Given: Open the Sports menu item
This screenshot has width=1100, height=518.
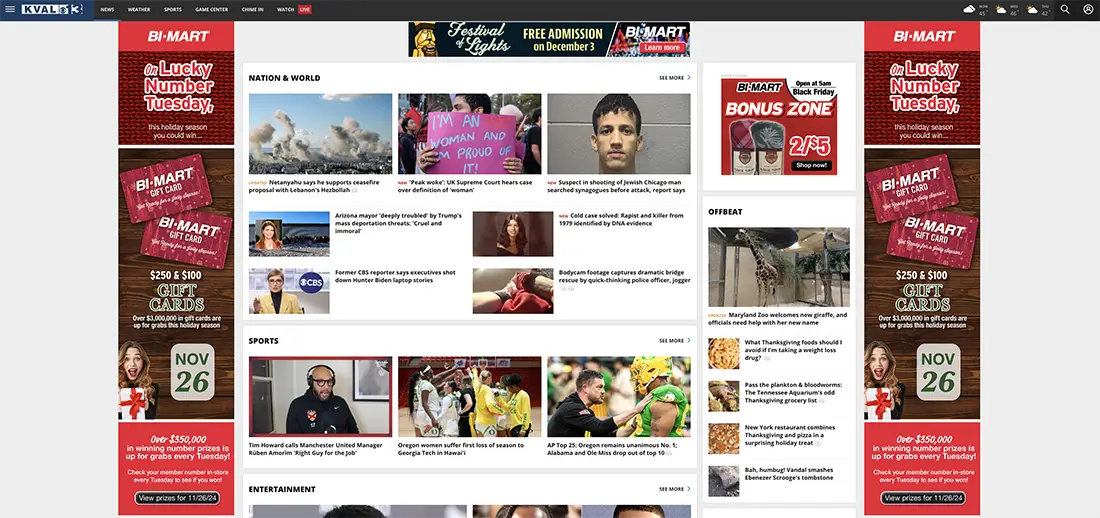Looking at the screenshot, I should (x=173, y=10).
